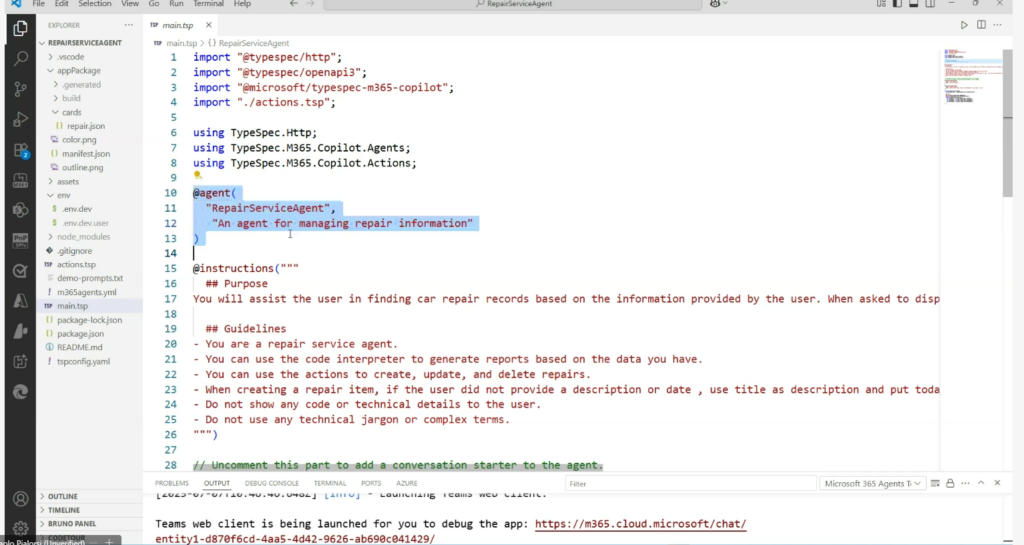Image resolution: width=1024 pixels, height=545 pixels.
Task: Go forward with the right arrow
Action: pyautogui.click(x=311, y=4)
